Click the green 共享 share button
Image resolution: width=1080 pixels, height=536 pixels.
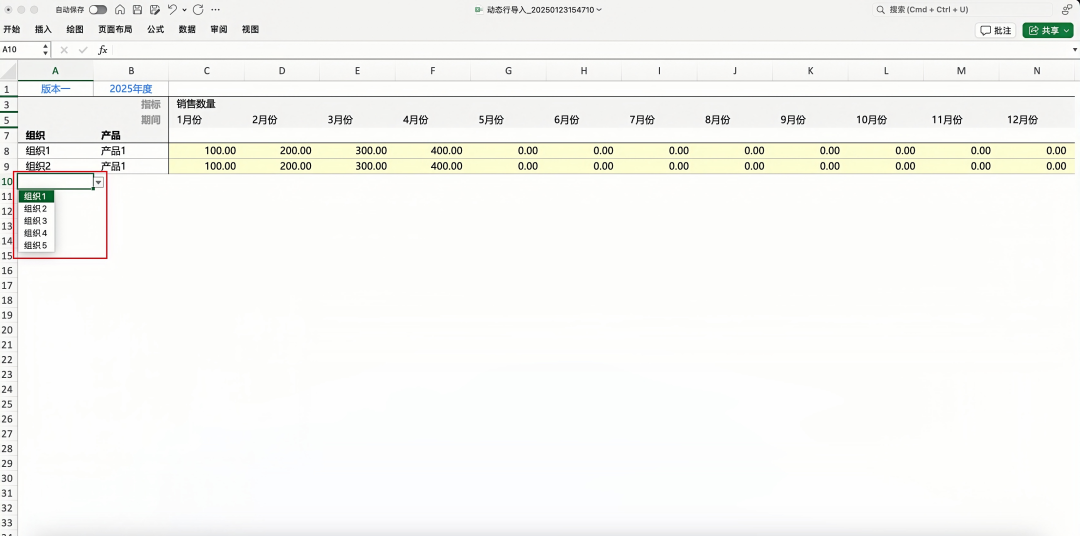pos(1048,30)
